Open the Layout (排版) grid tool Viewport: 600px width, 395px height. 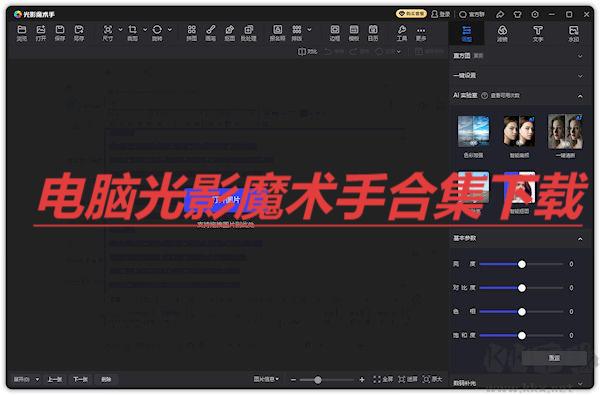297,33
